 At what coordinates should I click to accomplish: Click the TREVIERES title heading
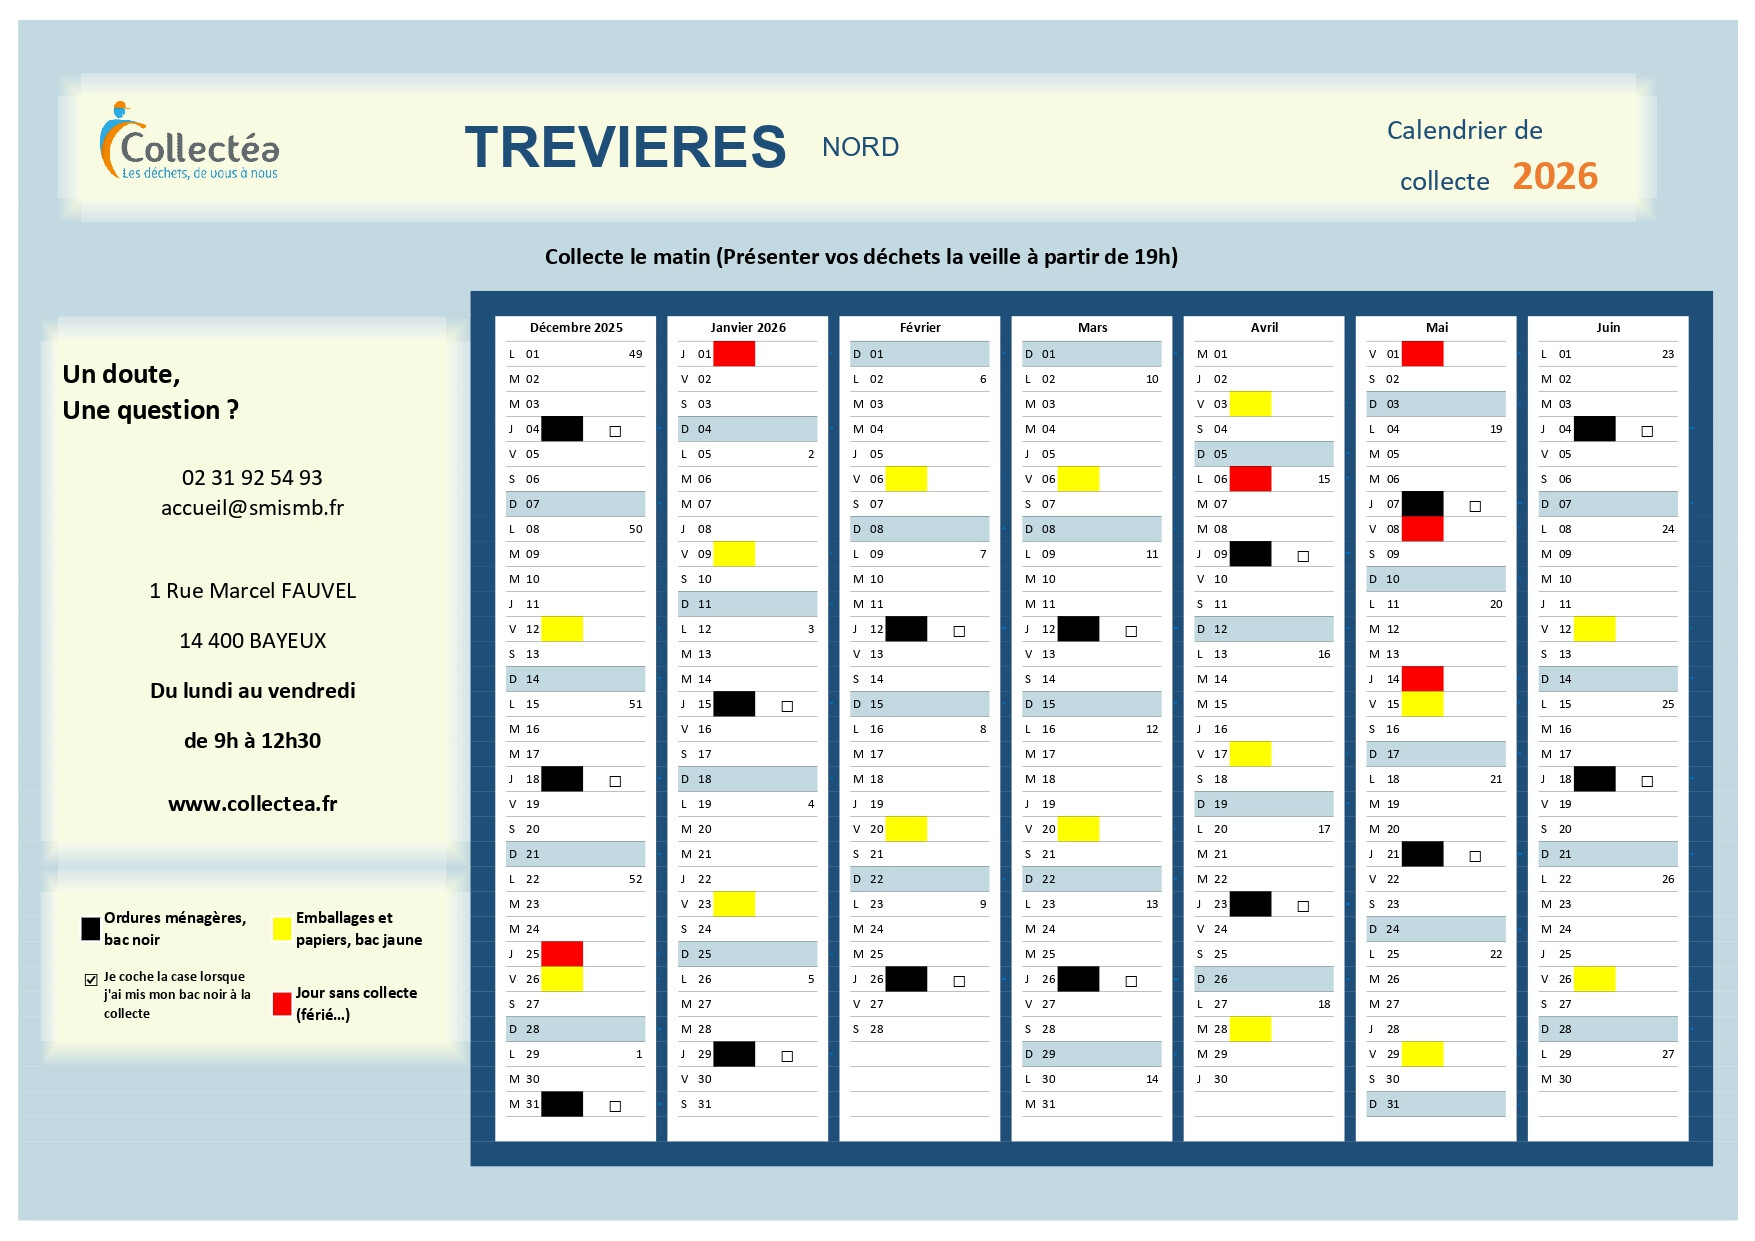click(x=625, y=147)
